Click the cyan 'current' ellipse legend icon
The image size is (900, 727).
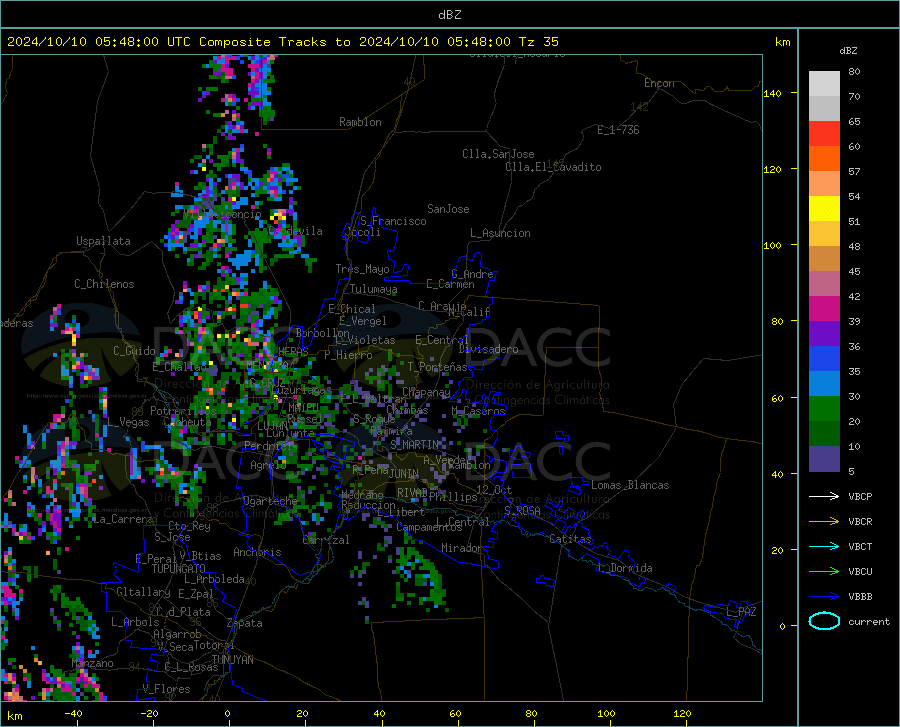click(824, 621)
